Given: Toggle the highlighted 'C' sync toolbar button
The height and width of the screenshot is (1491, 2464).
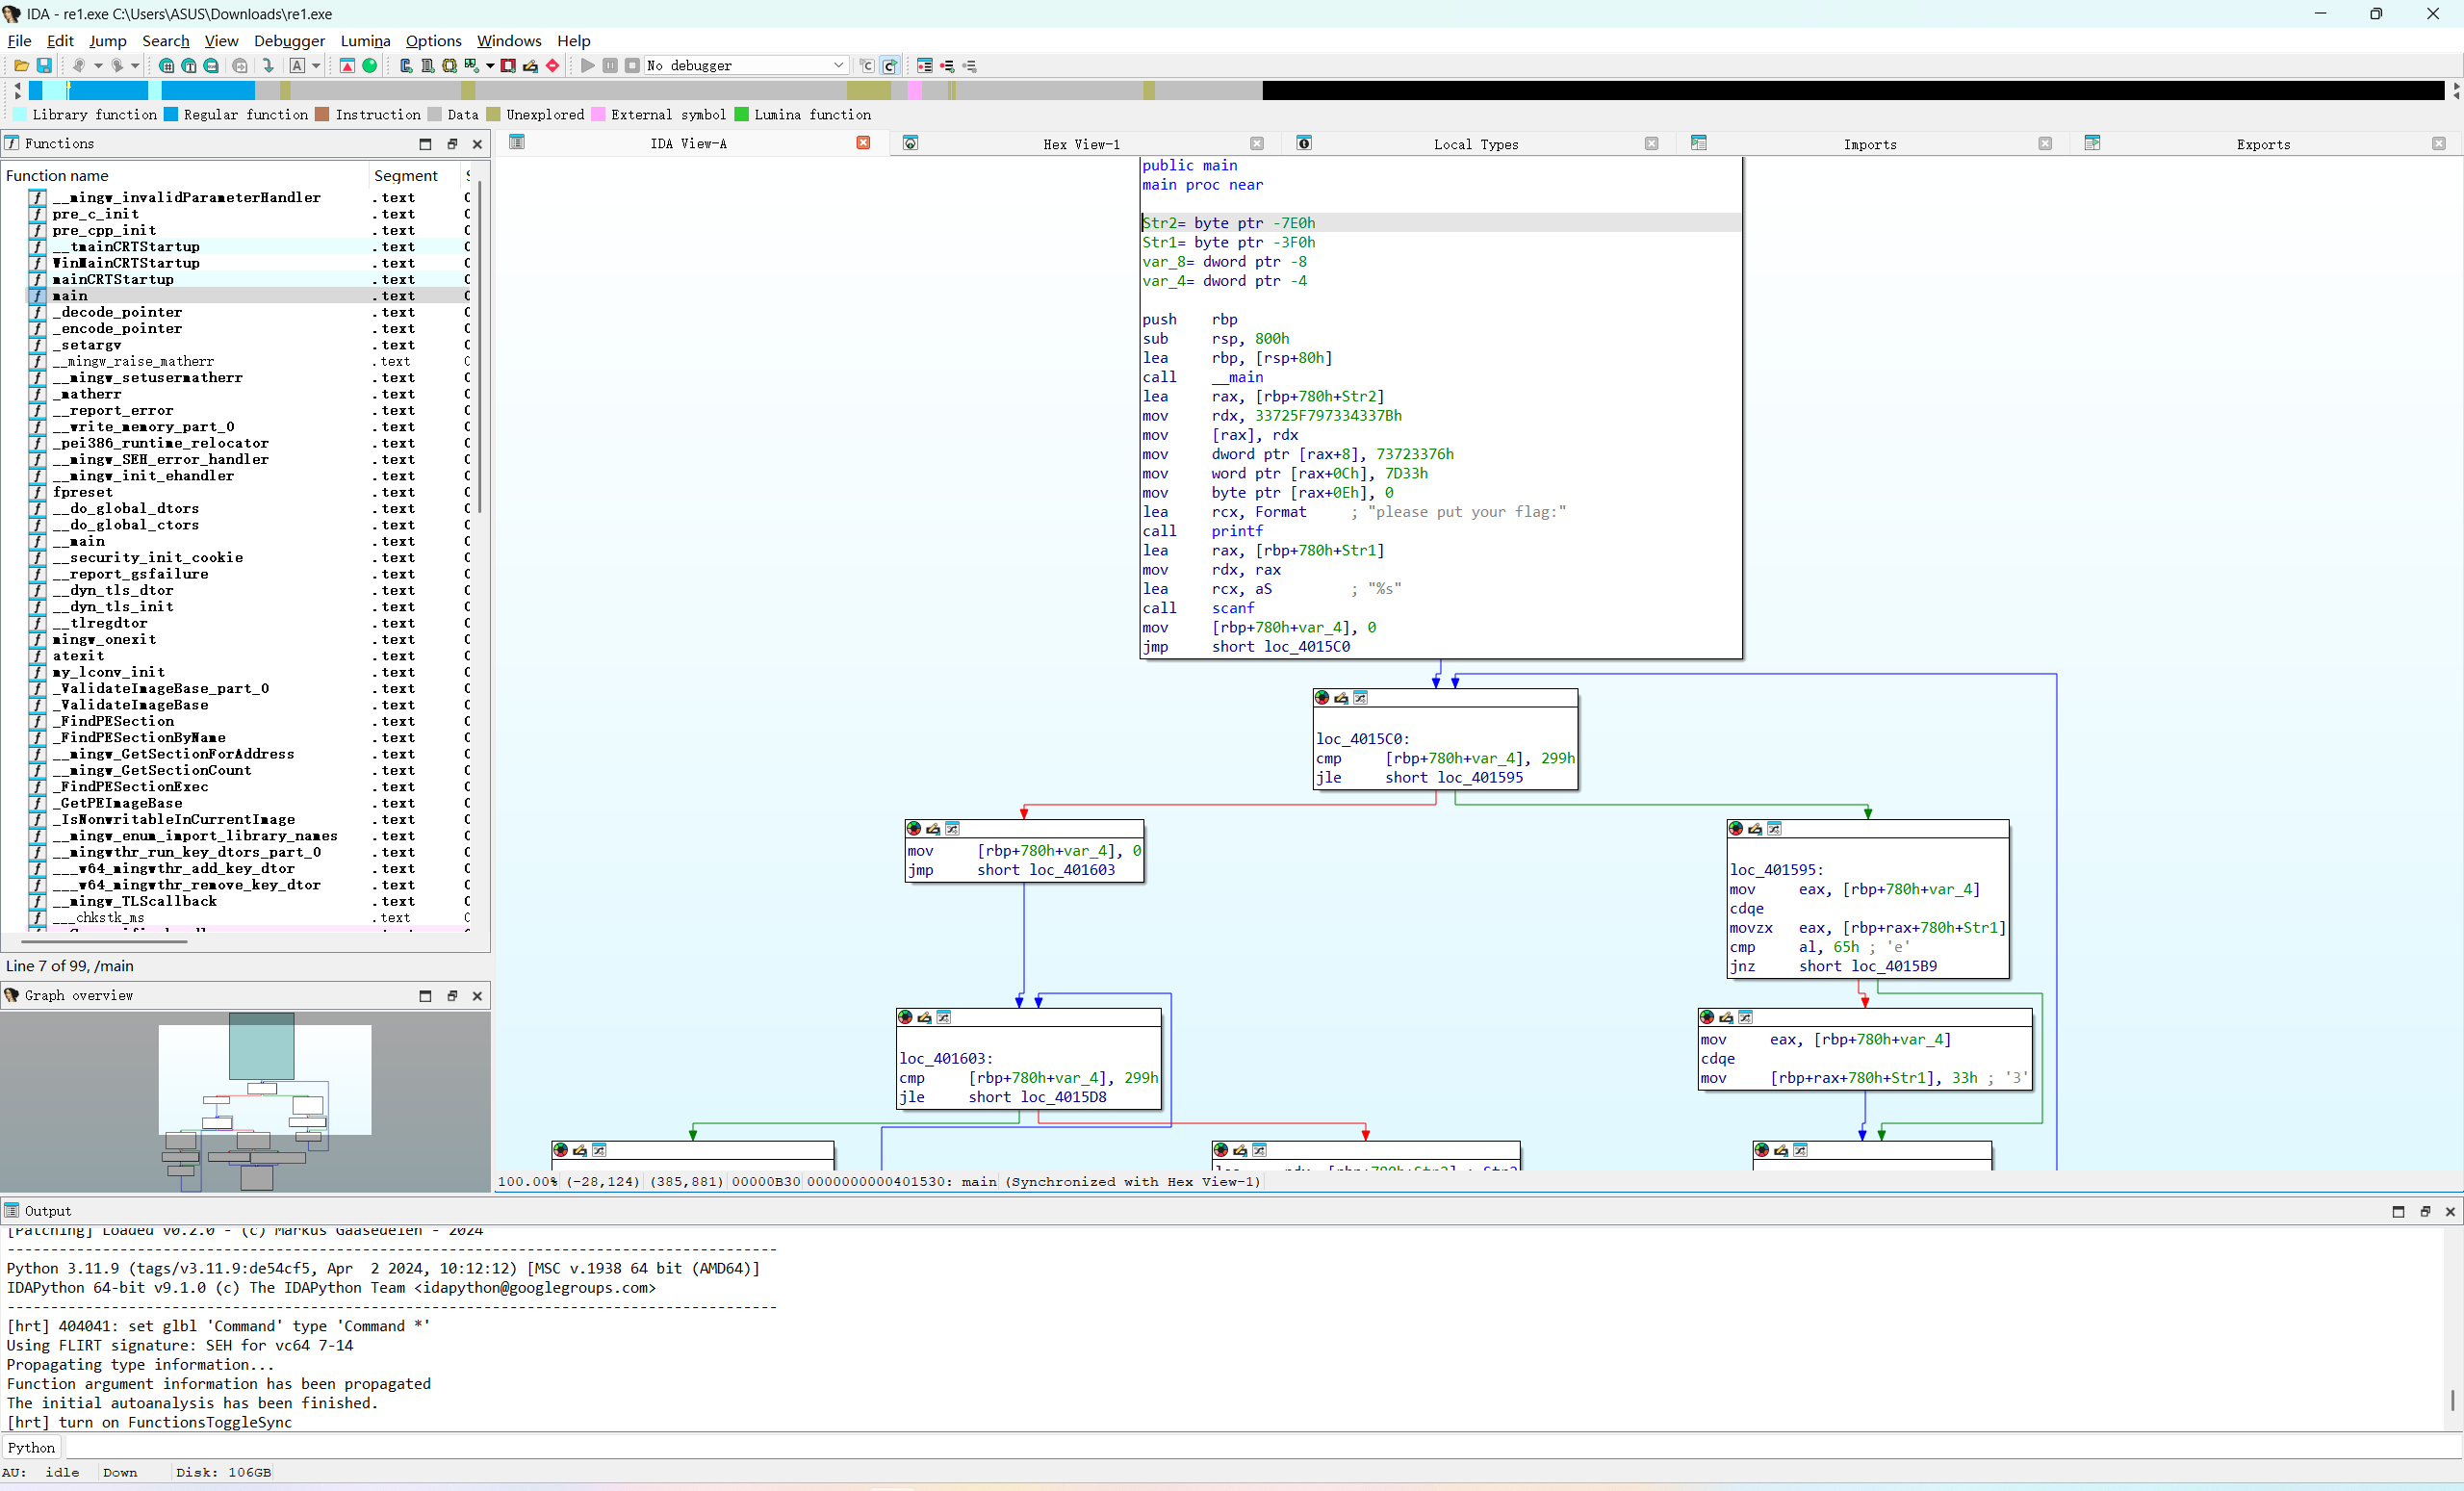Looking at the screenshot, I should (889, 65).
